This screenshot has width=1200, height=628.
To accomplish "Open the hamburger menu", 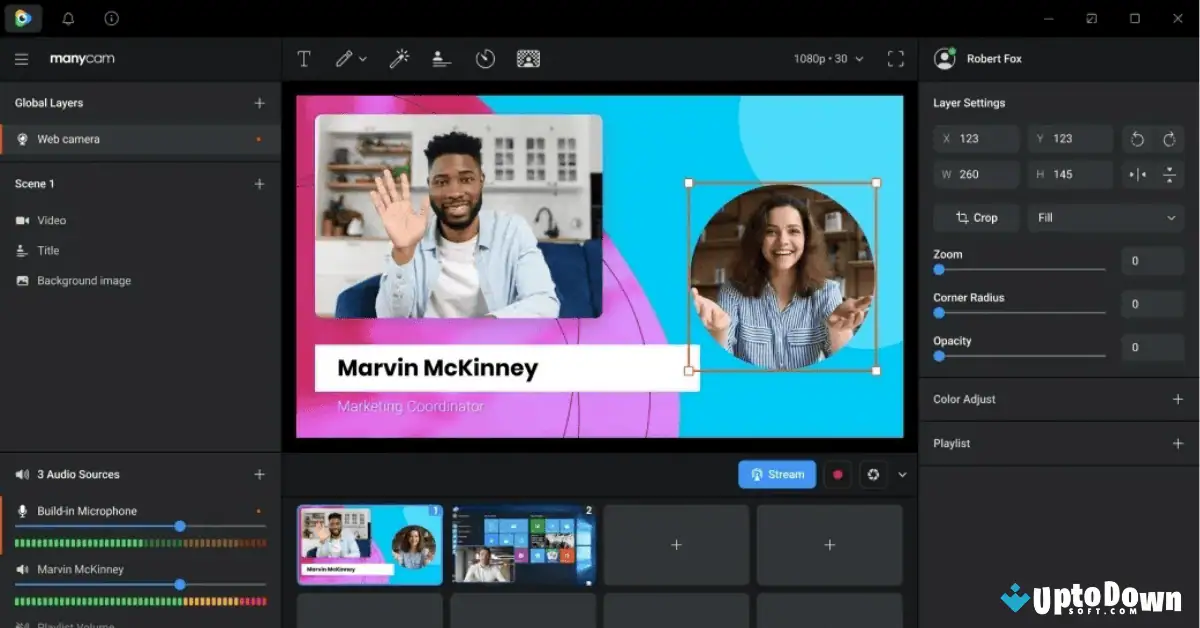I will coord(21,58).
